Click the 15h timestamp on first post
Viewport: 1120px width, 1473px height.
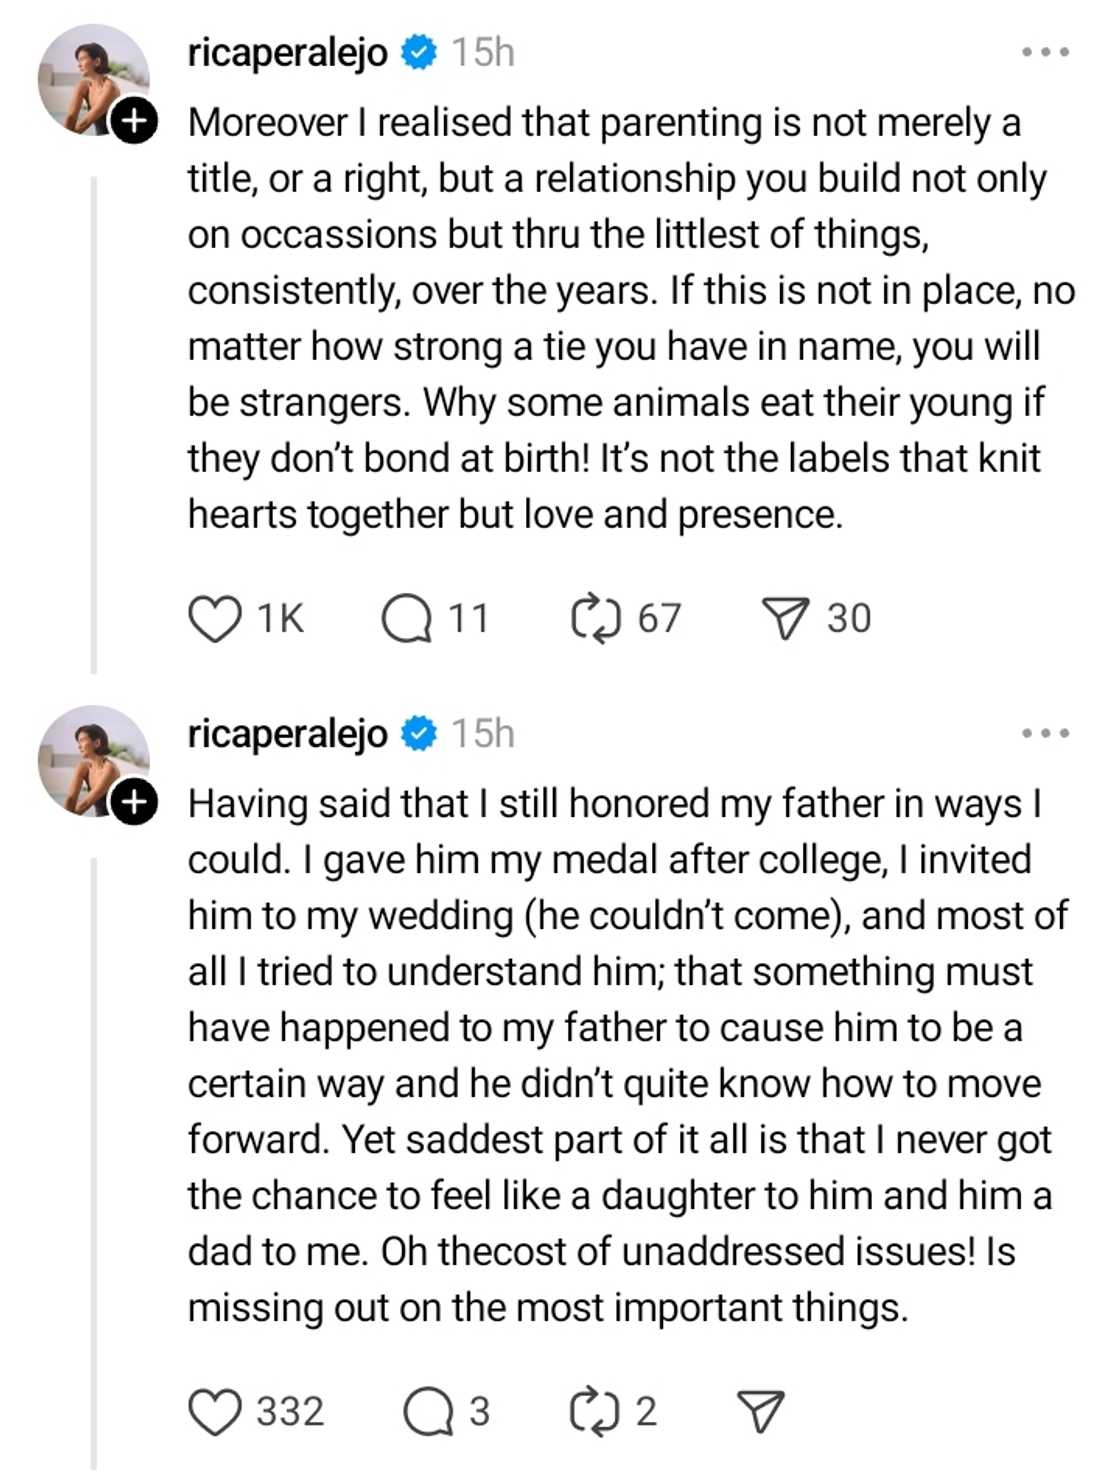(482, 53)
